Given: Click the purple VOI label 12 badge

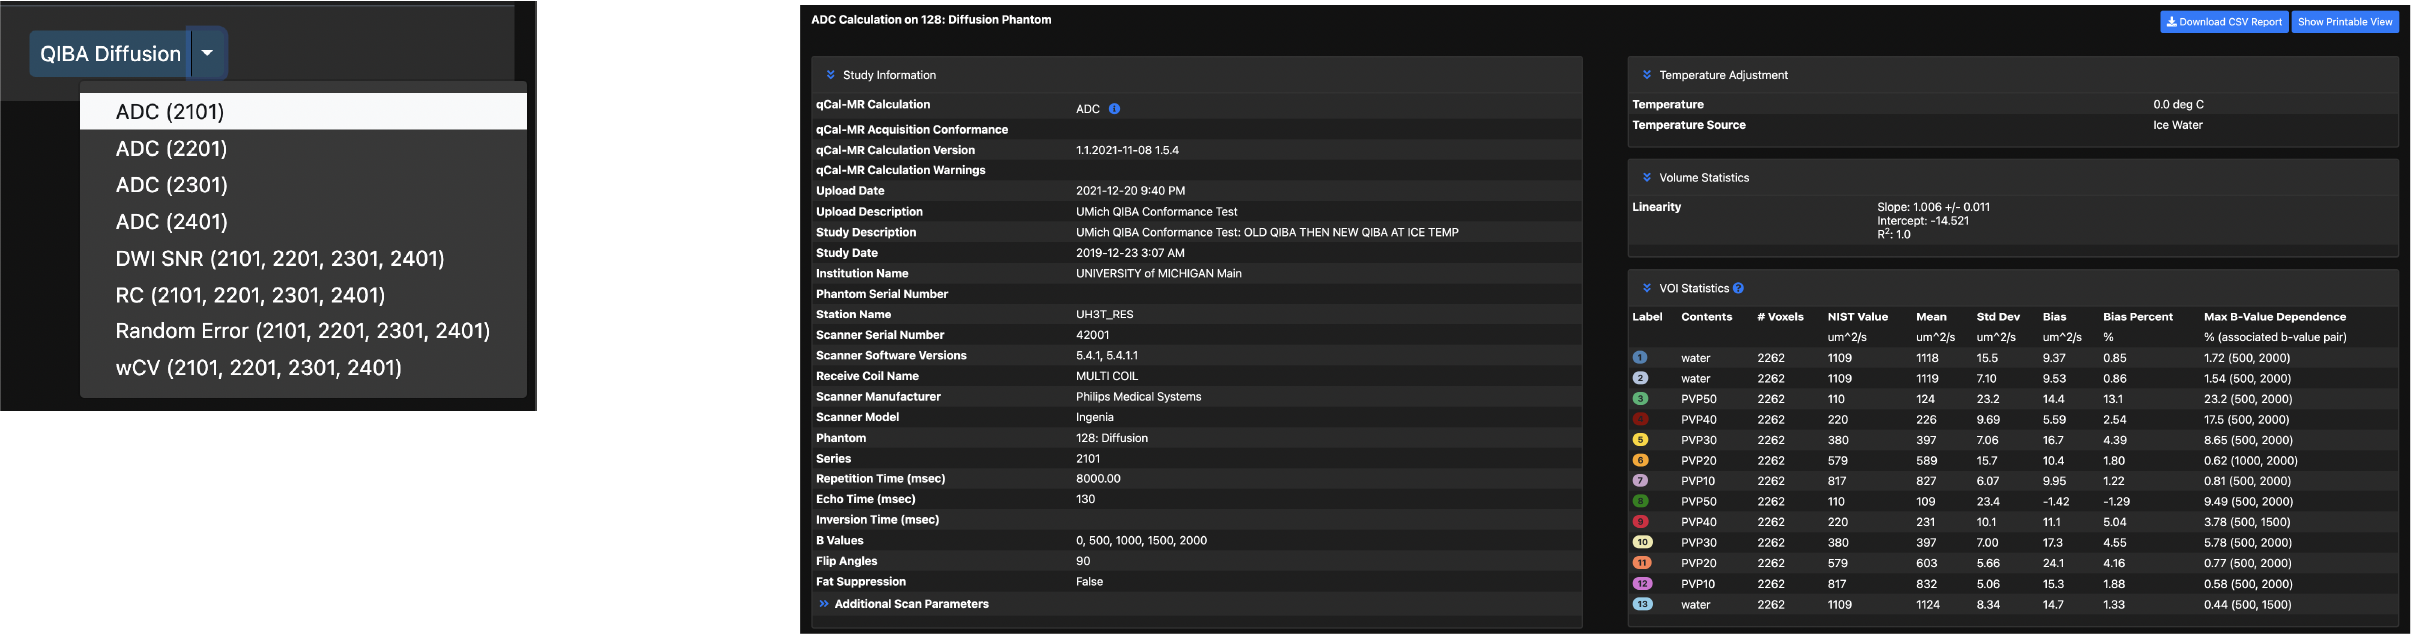Looking at the screenshot, I should [1642, 584].
